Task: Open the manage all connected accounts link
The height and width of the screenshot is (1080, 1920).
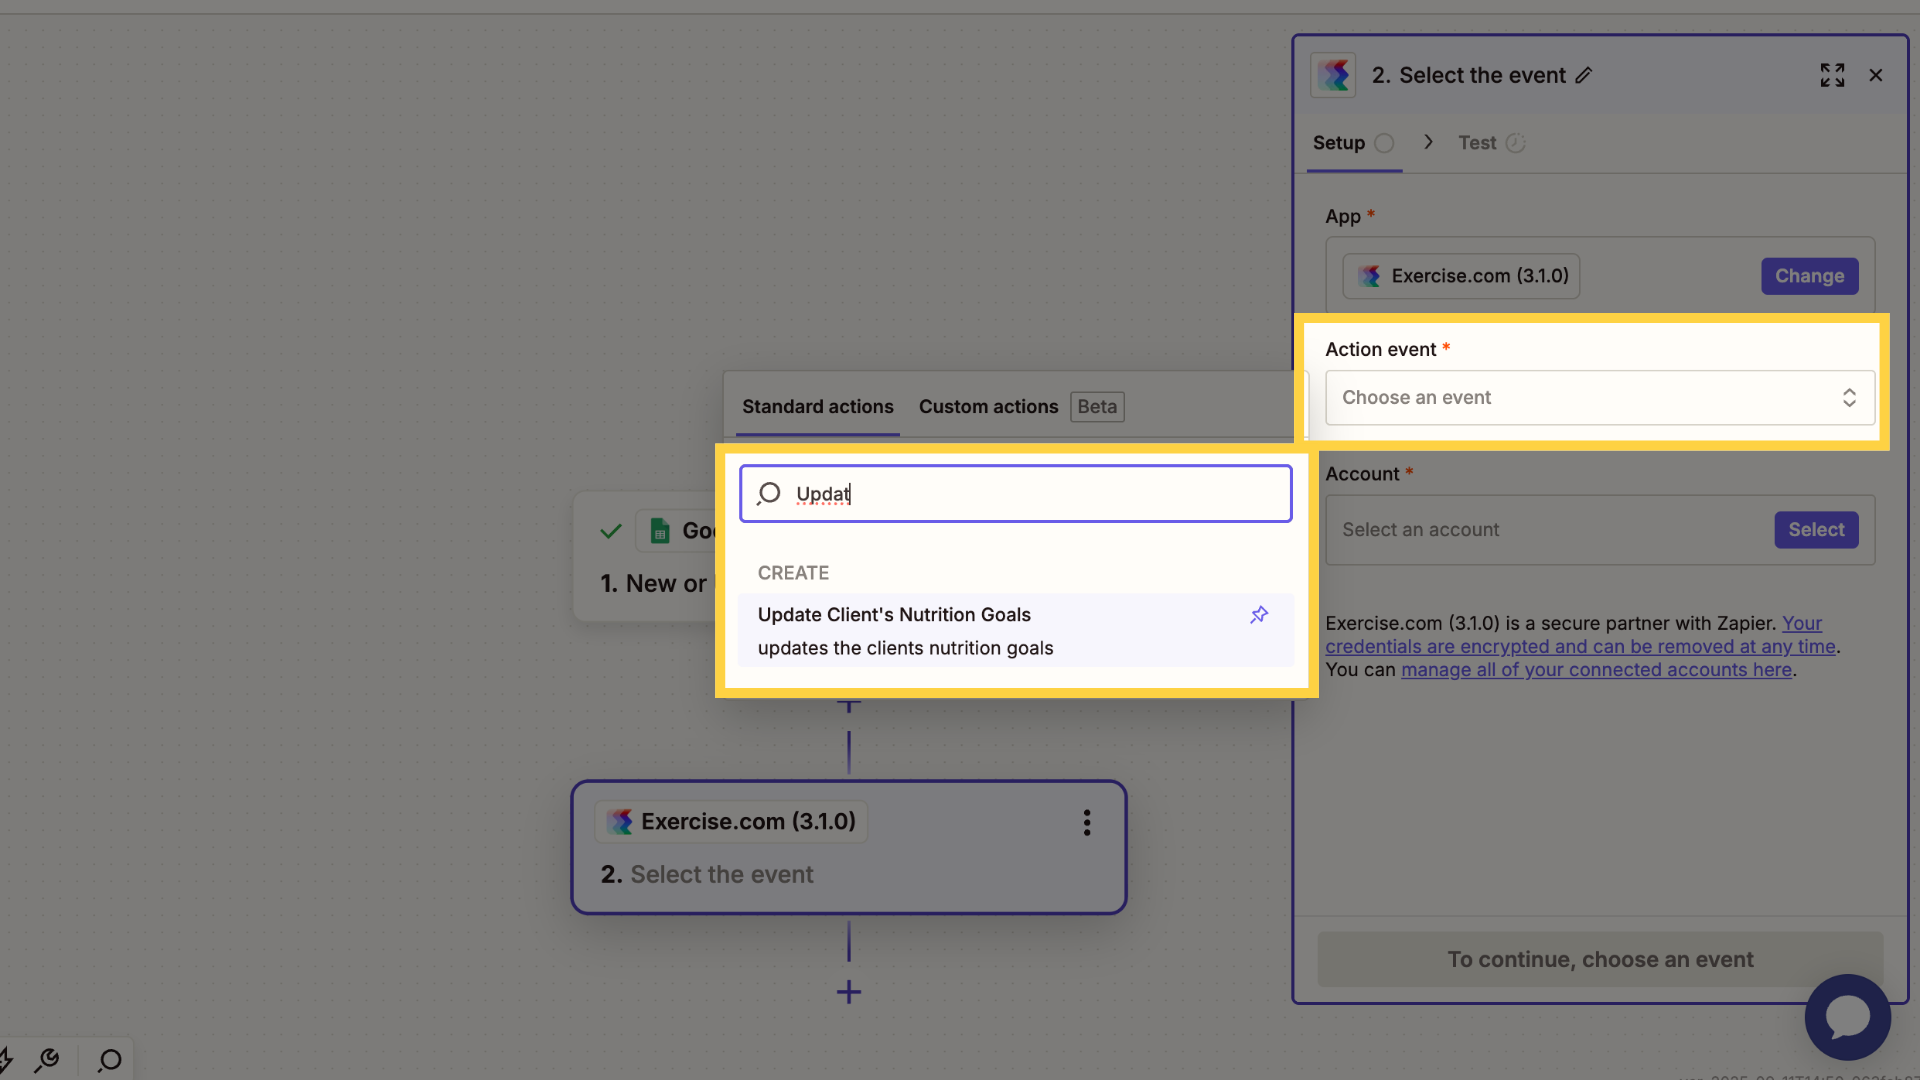Action: point(1596,670)
